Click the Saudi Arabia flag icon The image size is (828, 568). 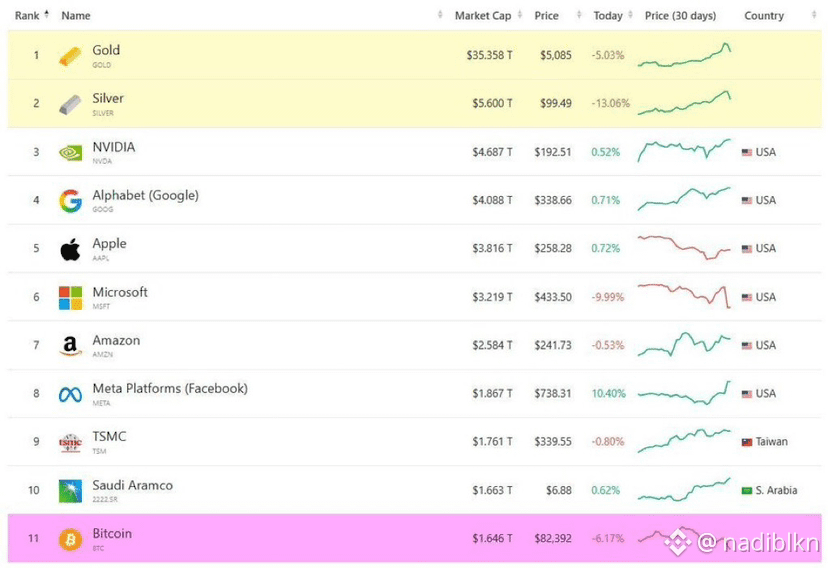tap(747, 490)
